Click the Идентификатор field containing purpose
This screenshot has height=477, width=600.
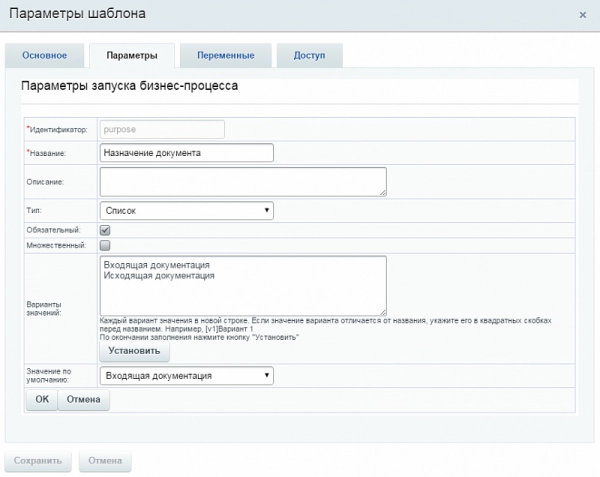pyautogui.click(x=161, y=129)
